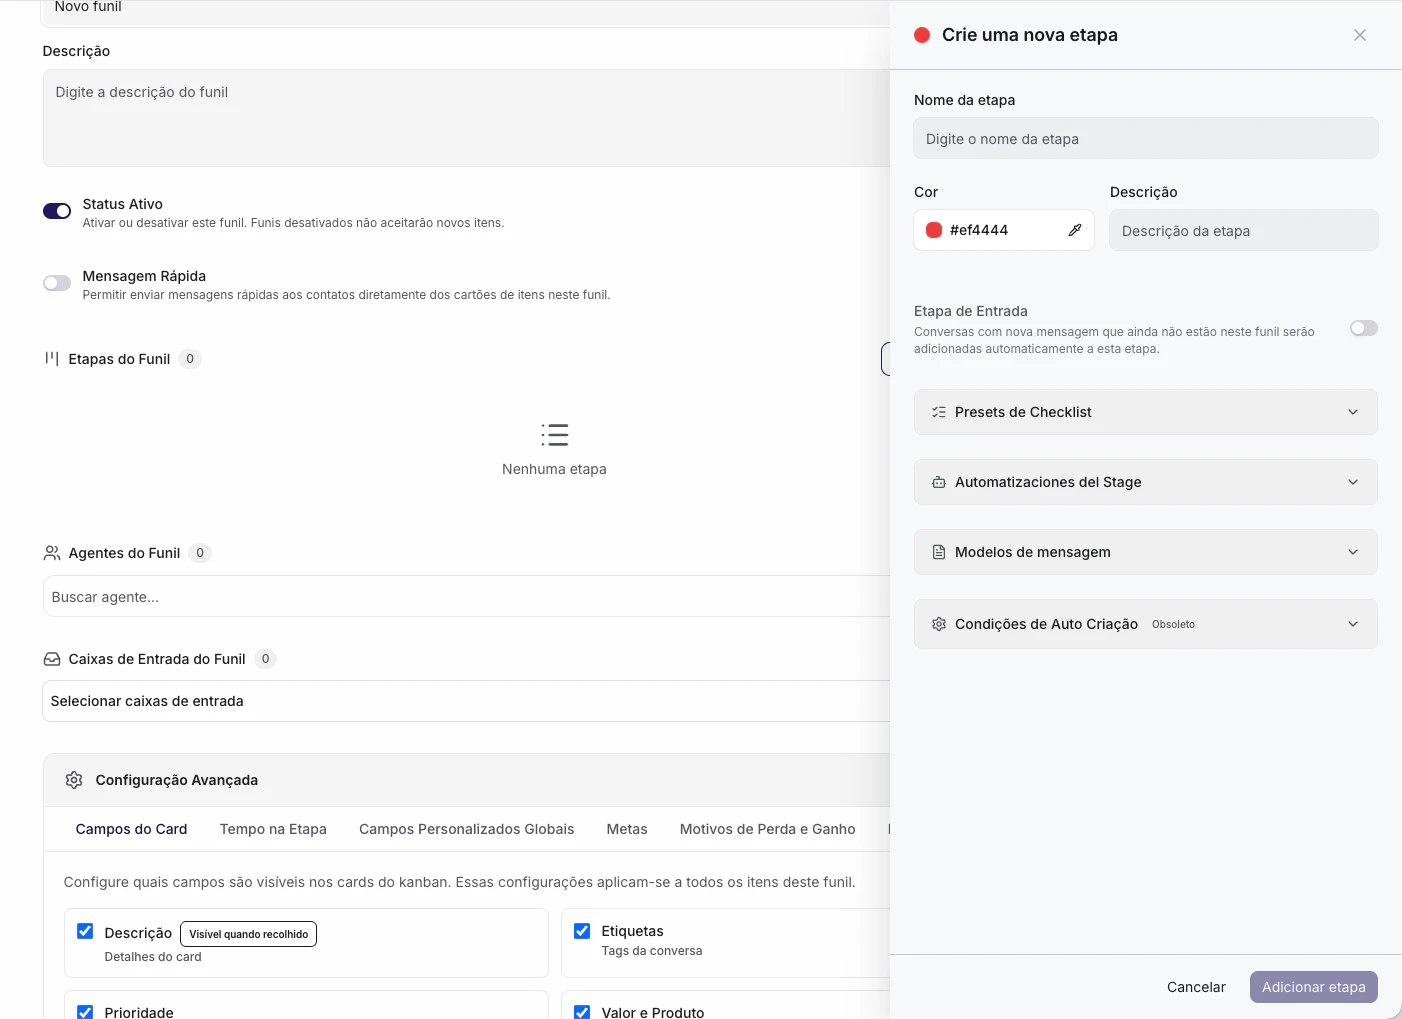Turn on the Etapa de Entrada switch
1402x1019 pixels.
1364,328
